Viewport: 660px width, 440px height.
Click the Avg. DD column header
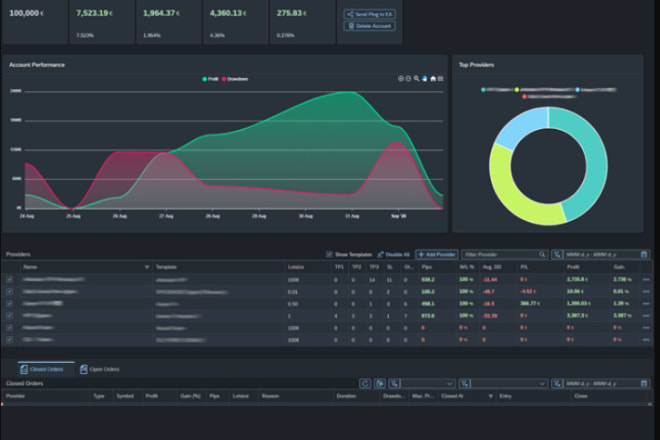[x=492, y=267]
